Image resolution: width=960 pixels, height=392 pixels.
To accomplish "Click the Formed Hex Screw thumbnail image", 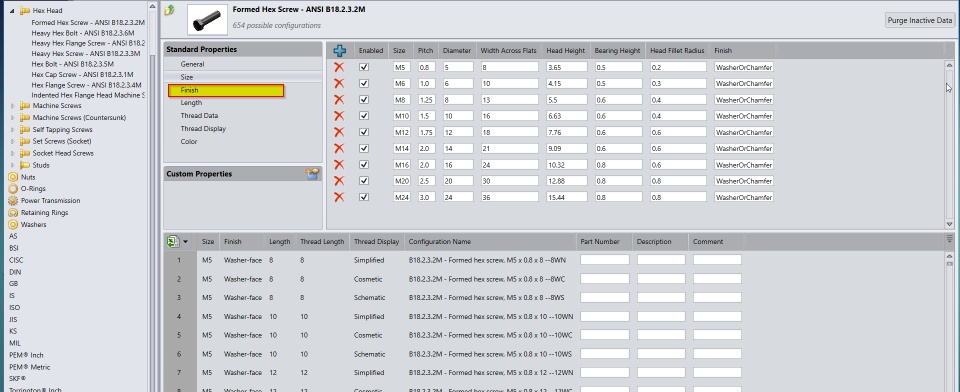I will [x=206, y=19].
